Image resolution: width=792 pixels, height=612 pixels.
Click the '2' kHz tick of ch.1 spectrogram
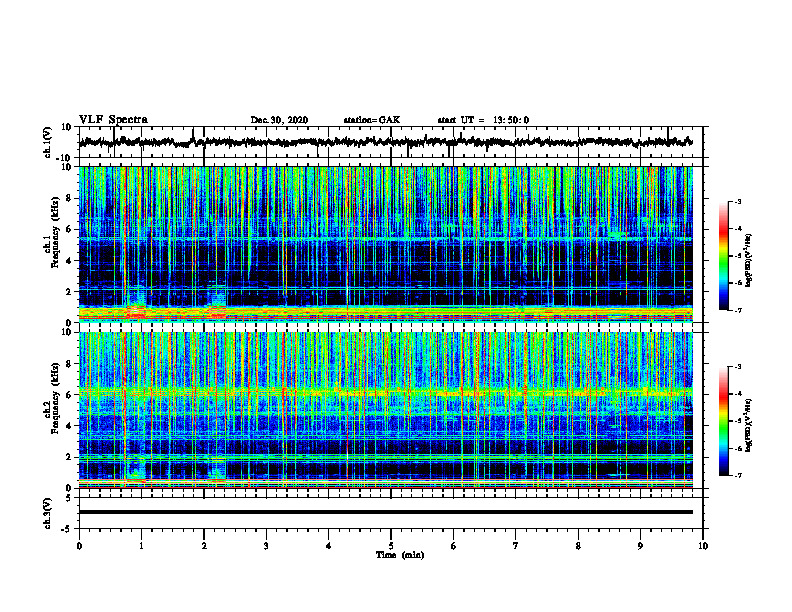(x=71, y=292)
